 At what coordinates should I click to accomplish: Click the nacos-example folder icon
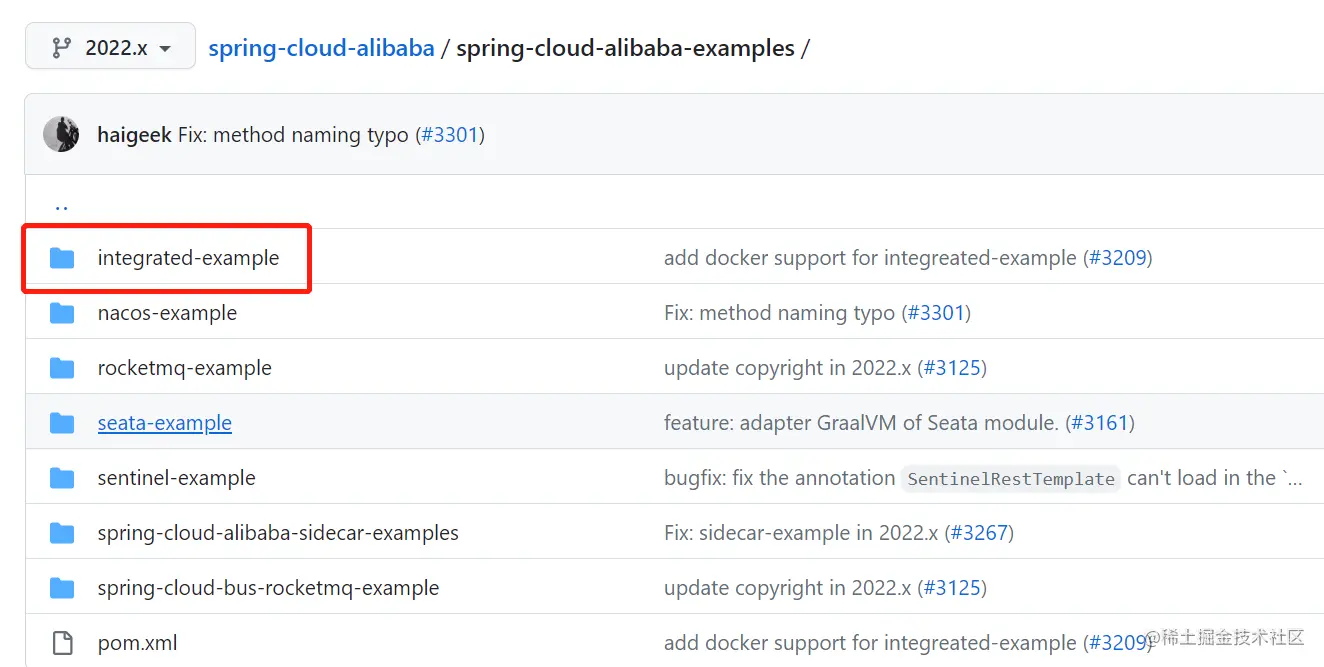click(62, 313)
